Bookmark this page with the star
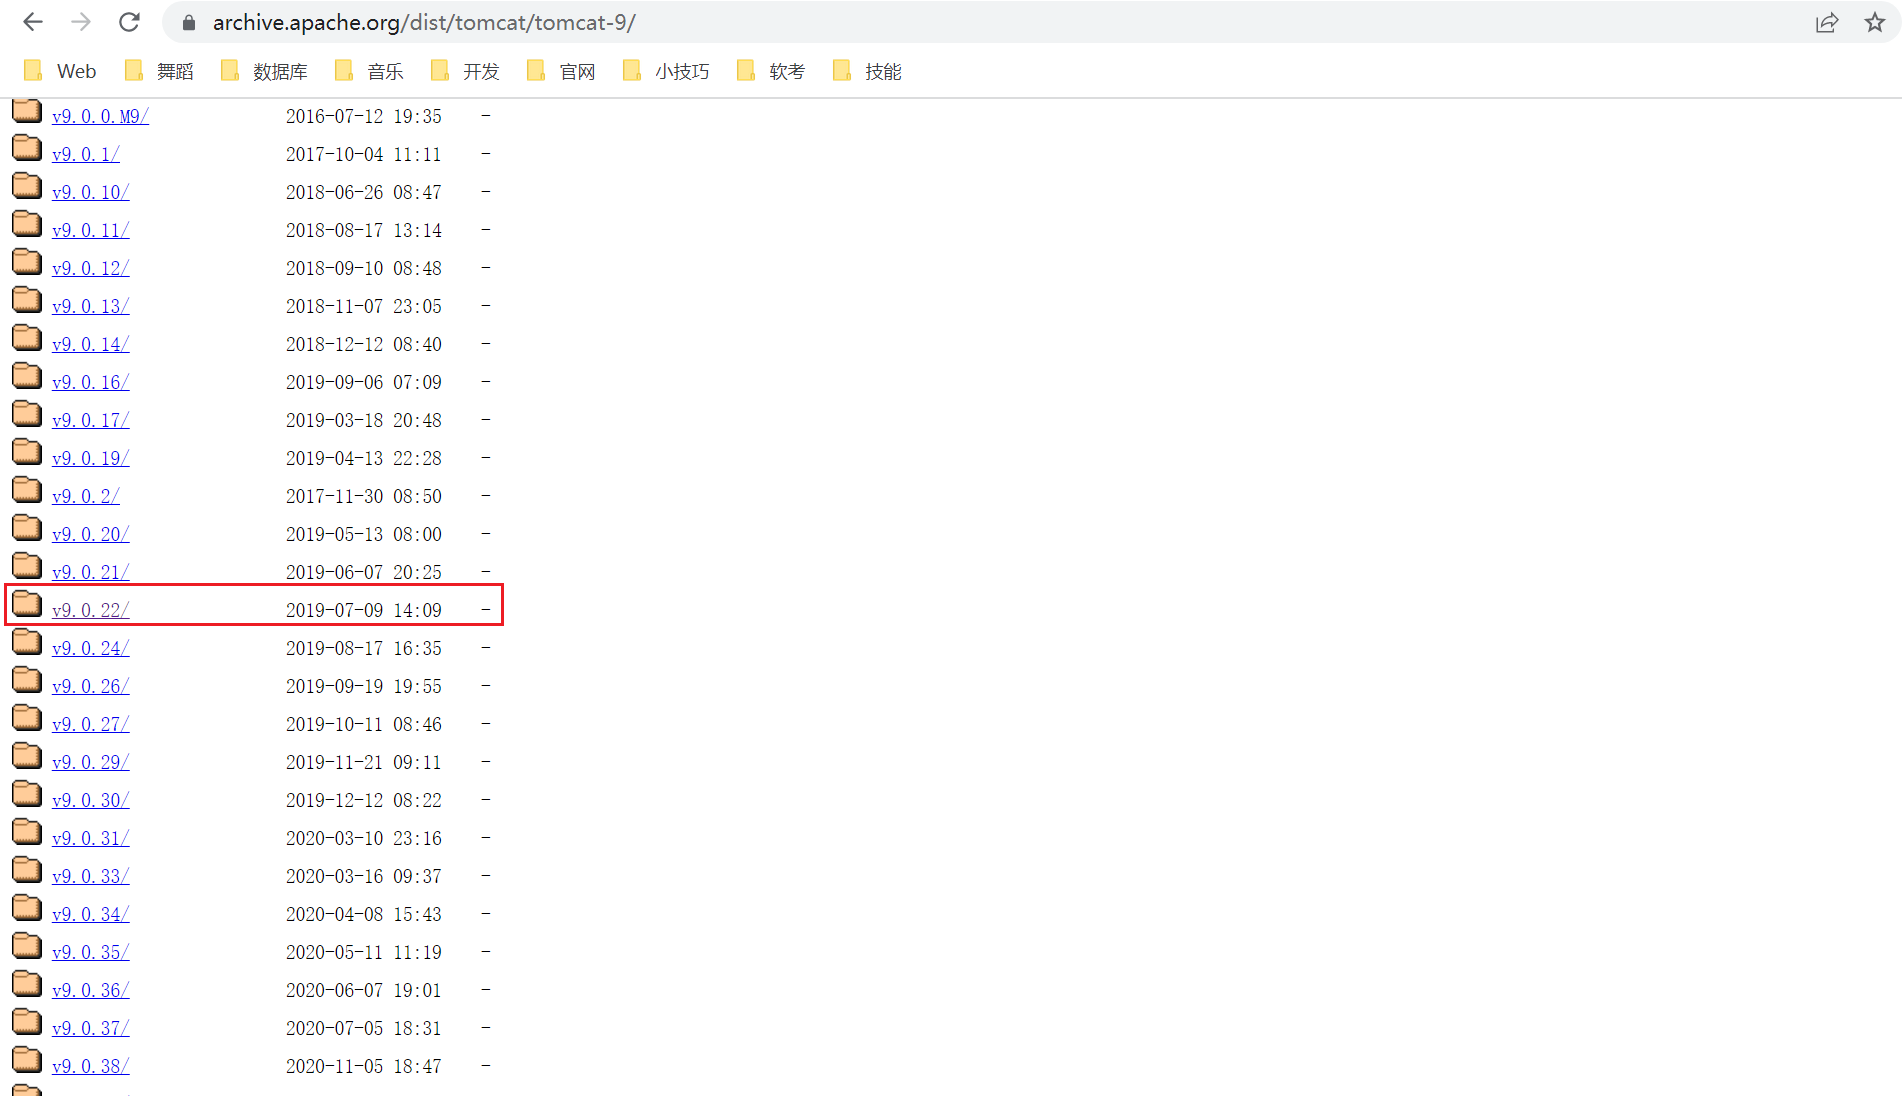Screen dimensions: 1902x1096 point(1875,22)
